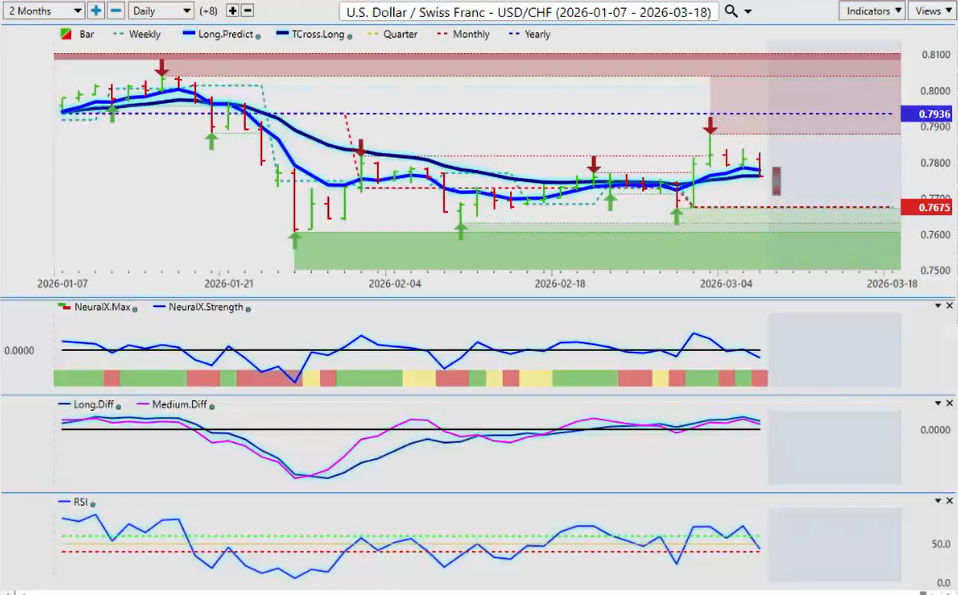Click the Bar legend color swatch
This screenshot has height=595, width=958.
[66, 34]
